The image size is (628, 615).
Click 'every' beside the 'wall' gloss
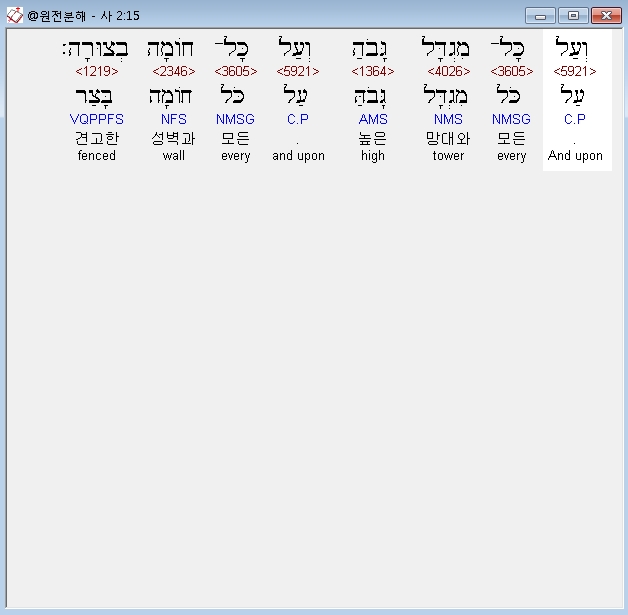[236, 156]
